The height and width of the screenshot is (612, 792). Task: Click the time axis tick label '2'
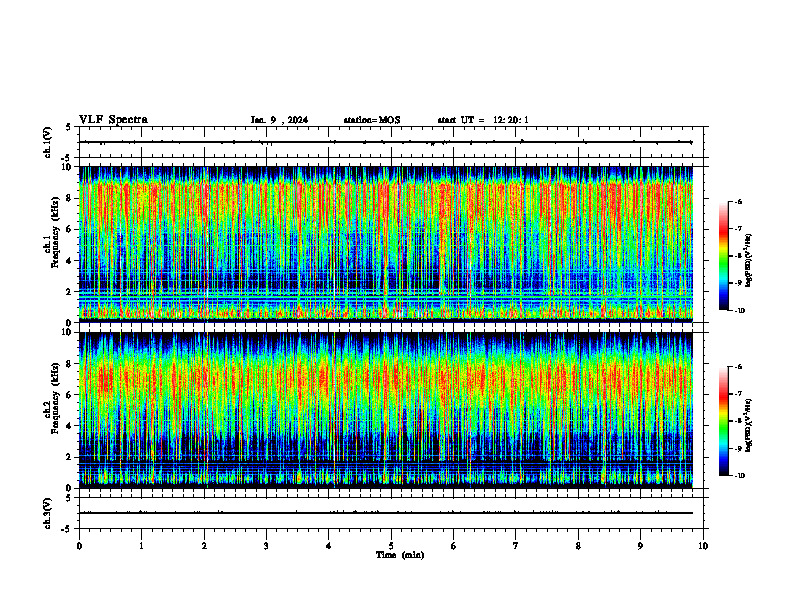click(x=204, y=546)
